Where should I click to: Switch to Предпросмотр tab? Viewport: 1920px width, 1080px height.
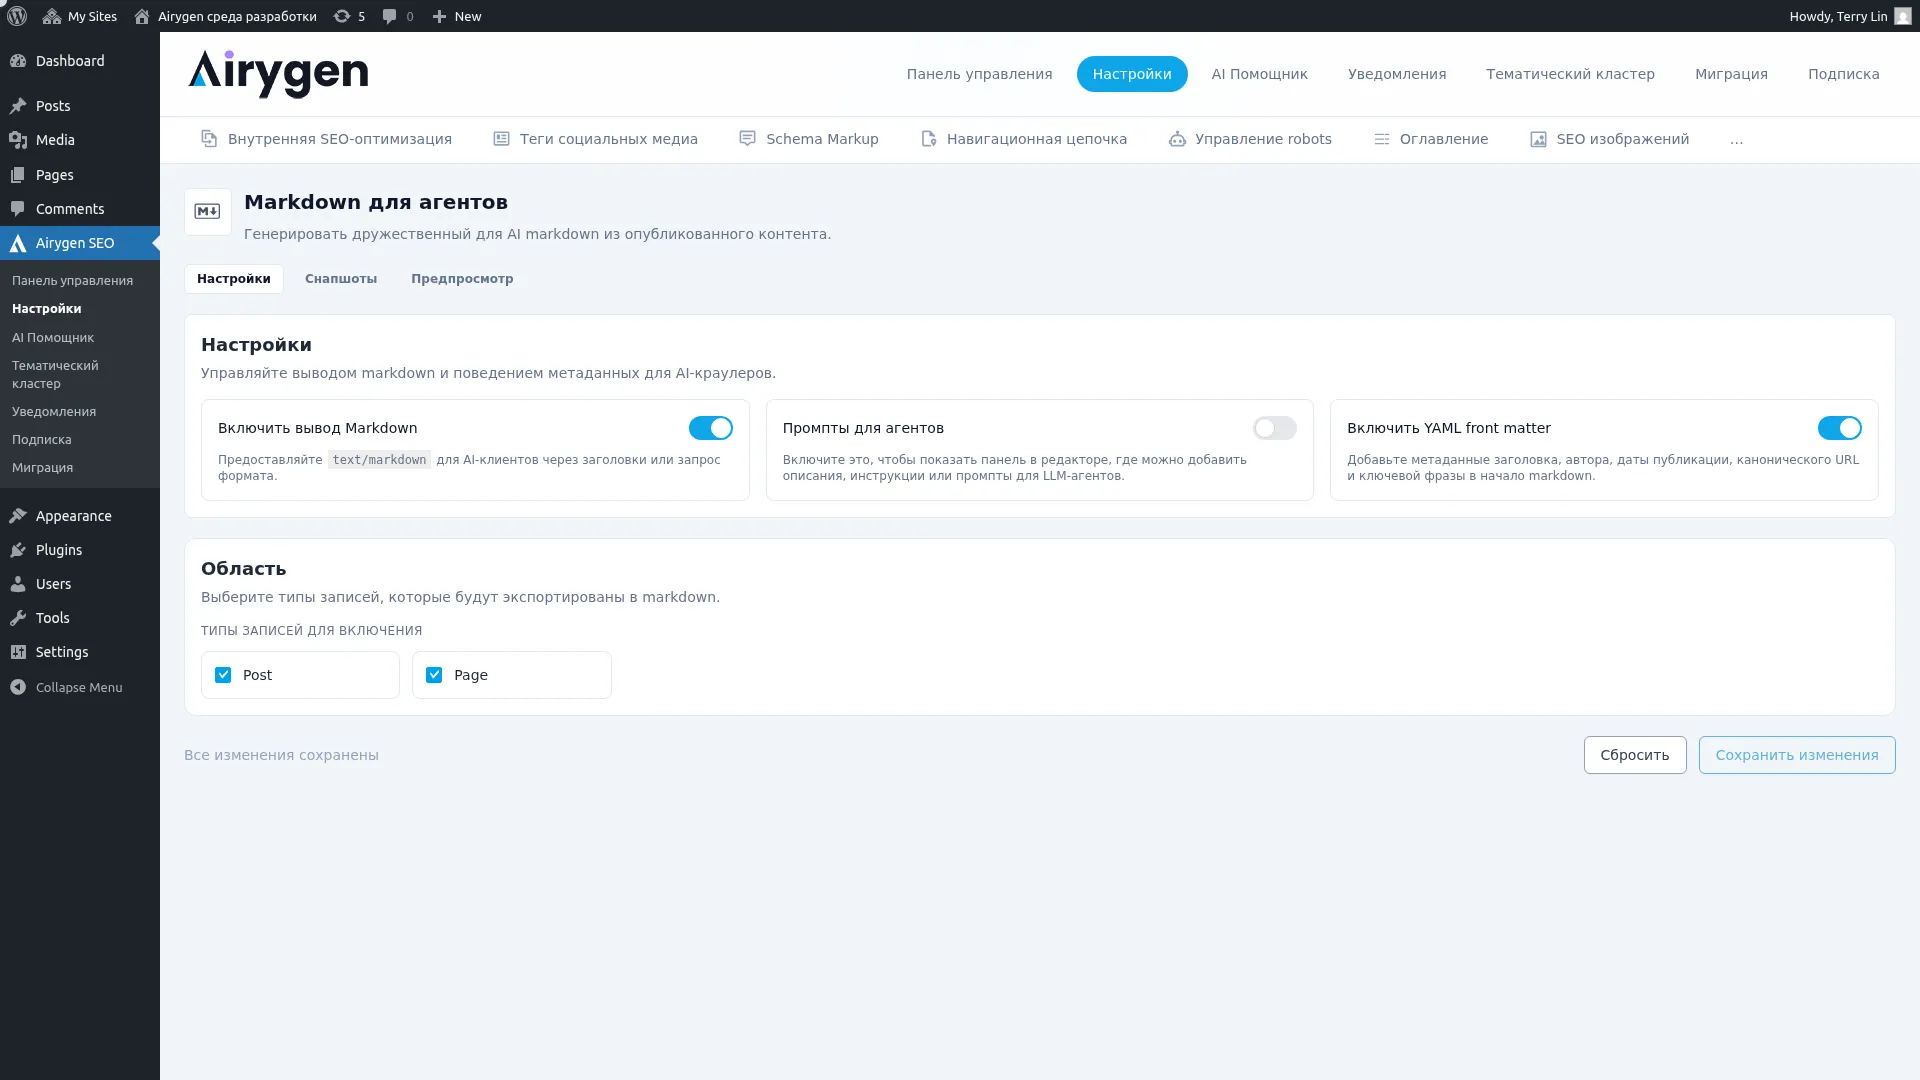(462, 279)
